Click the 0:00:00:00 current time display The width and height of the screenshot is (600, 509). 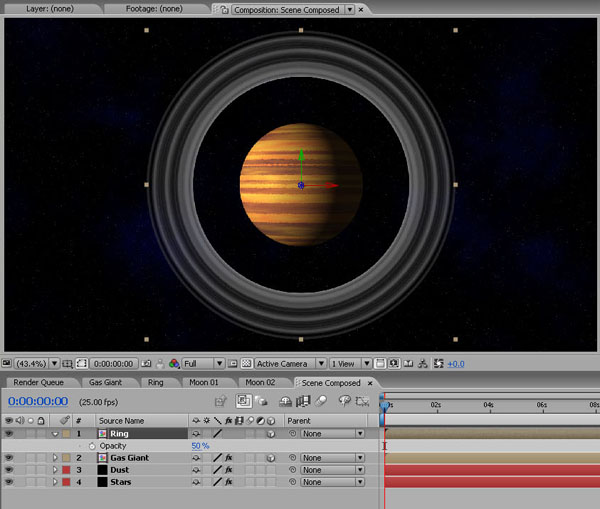click(38, 401)
